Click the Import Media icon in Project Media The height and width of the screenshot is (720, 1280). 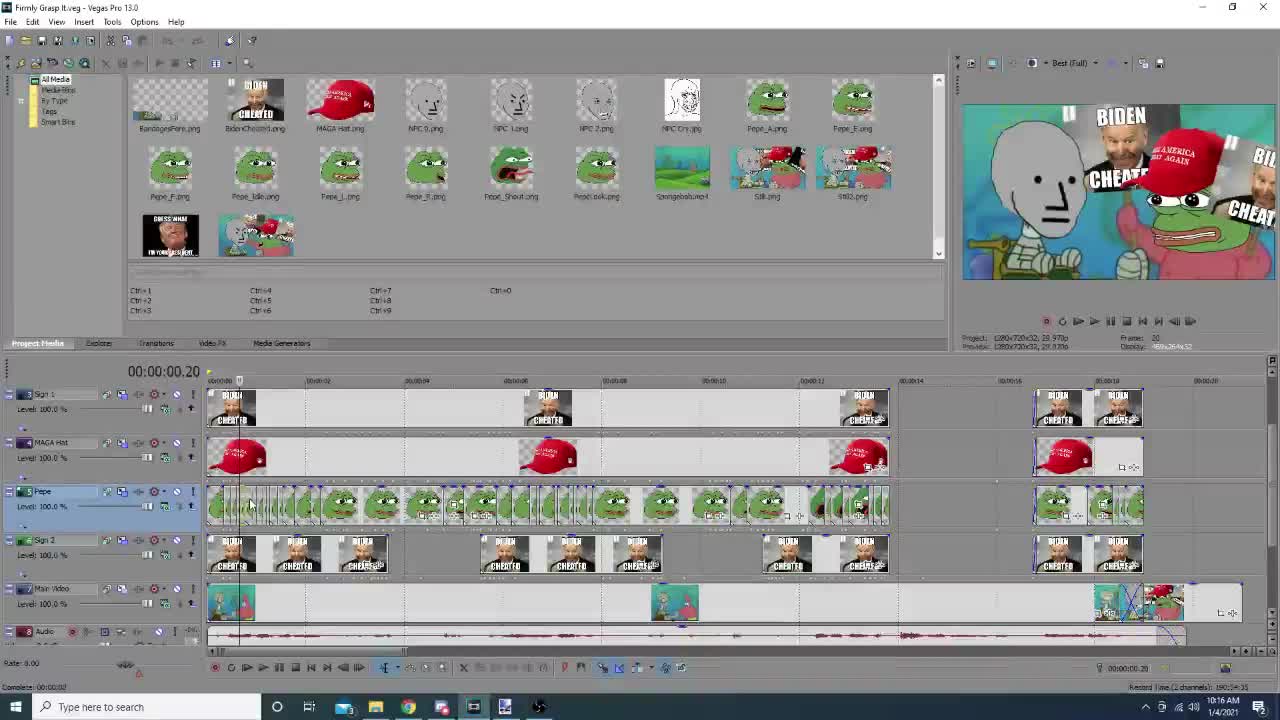(x=36, y=63)
